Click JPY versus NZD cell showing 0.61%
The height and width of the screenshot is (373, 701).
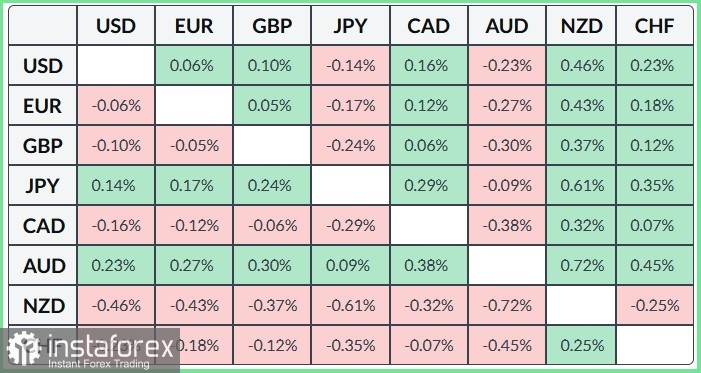pos(582,186)
